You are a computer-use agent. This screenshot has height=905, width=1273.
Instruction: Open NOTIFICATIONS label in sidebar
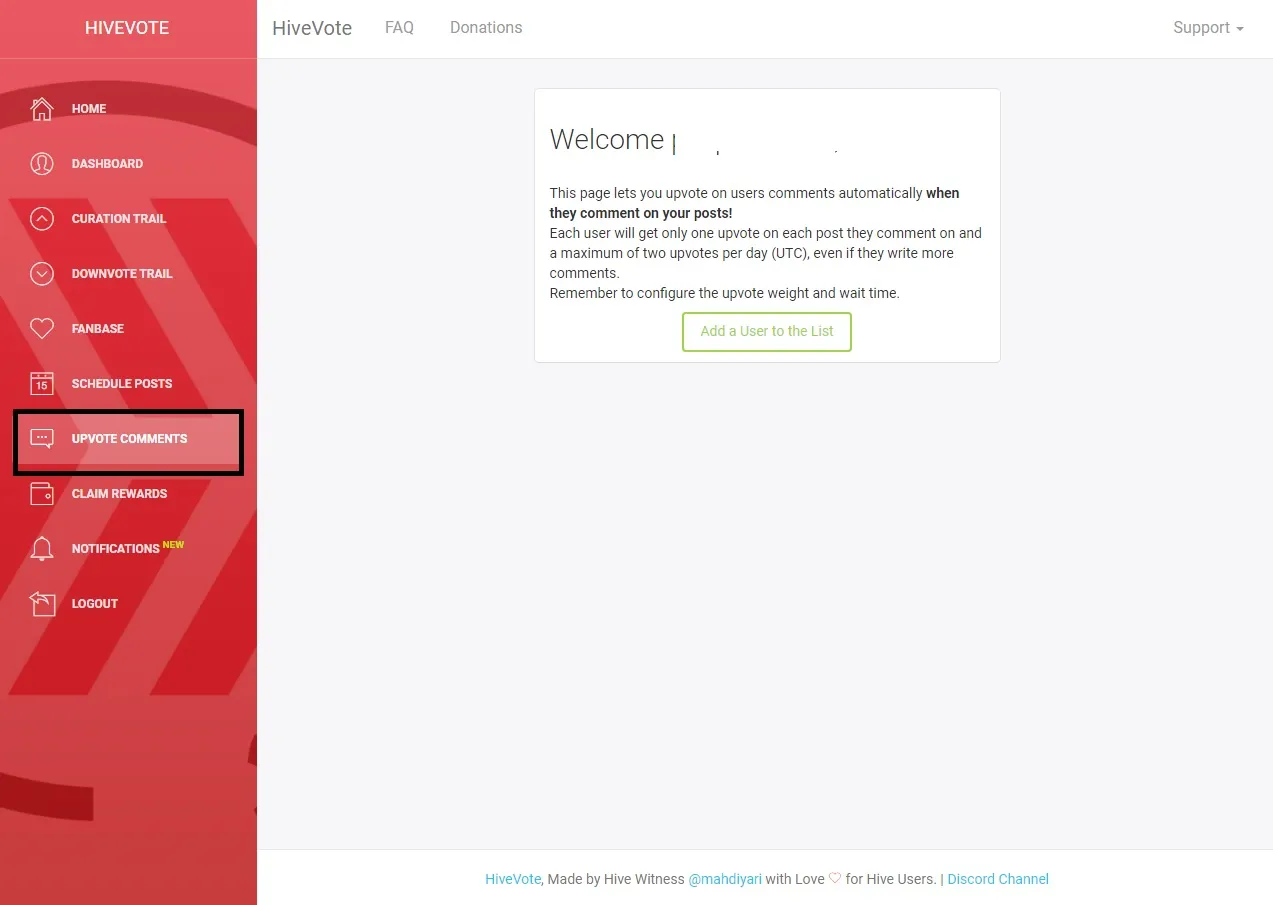click(x=115, y=549)
